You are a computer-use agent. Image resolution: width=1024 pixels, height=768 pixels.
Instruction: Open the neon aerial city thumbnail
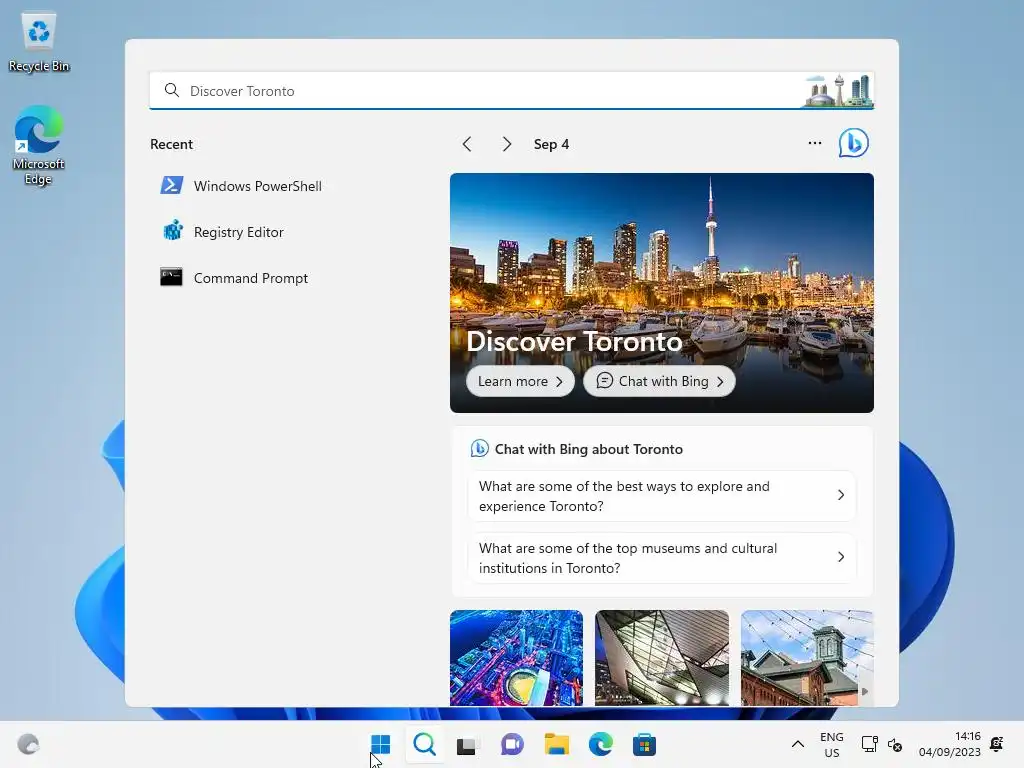pyautogui.click(x=516, y=658)
